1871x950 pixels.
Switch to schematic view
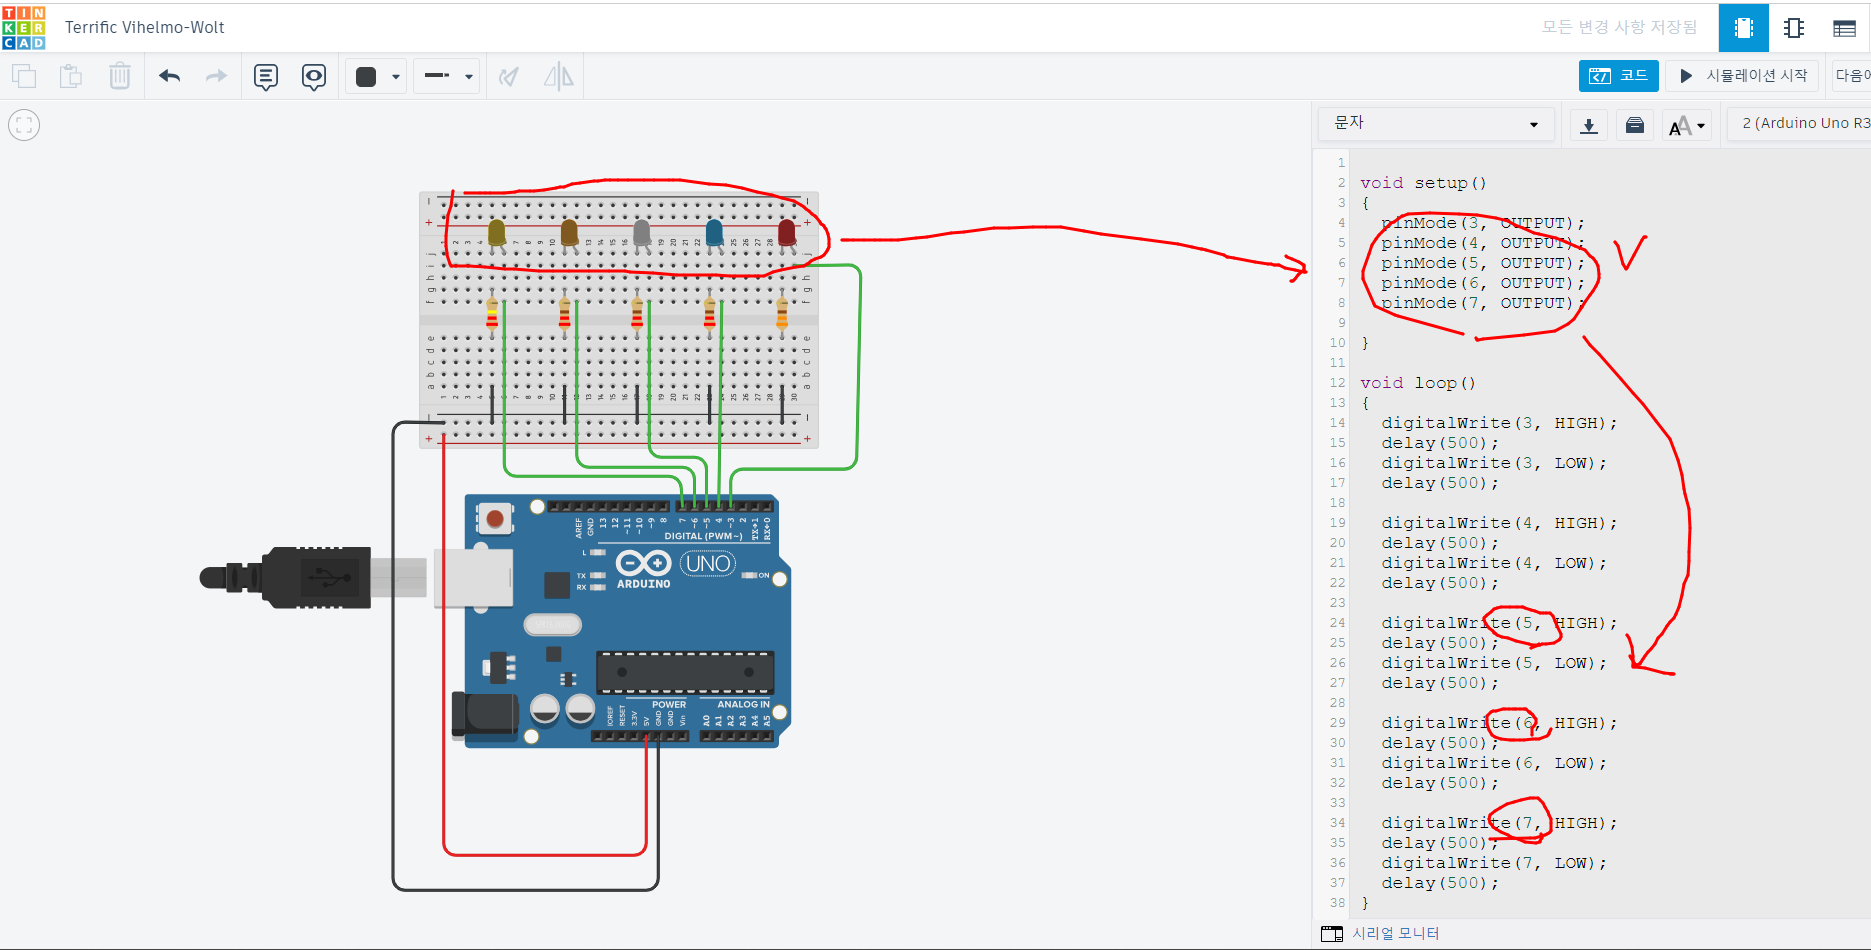[1794, 28]
